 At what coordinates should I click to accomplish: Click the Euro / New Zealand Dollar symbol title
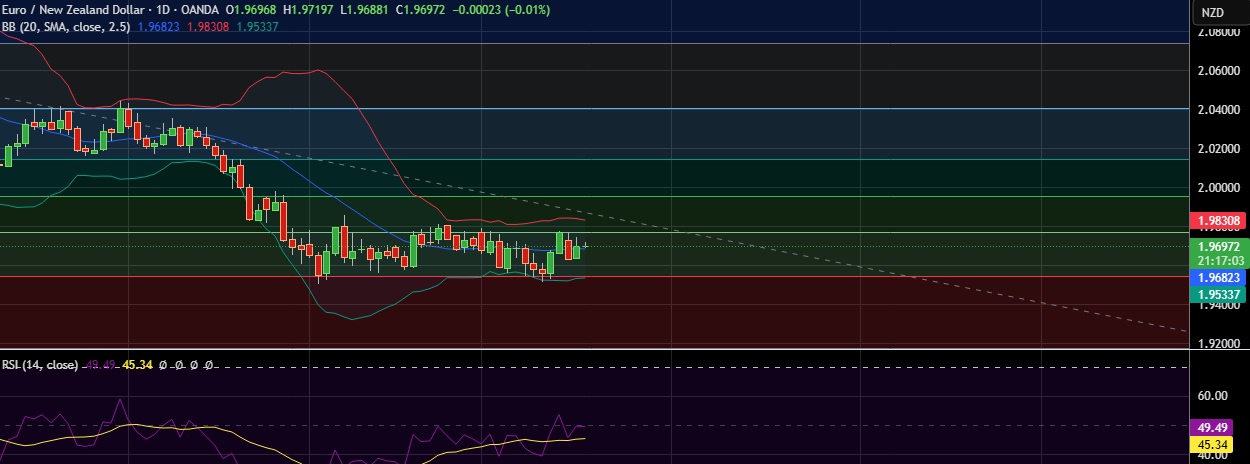pyautogui.click(x=75, y=9)
